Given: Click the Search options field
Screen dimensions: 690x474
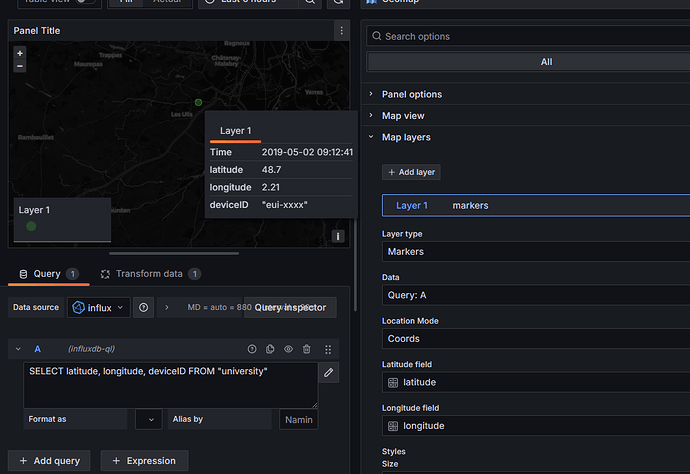Looking at the screenshot, I should (x=528, y=36).
